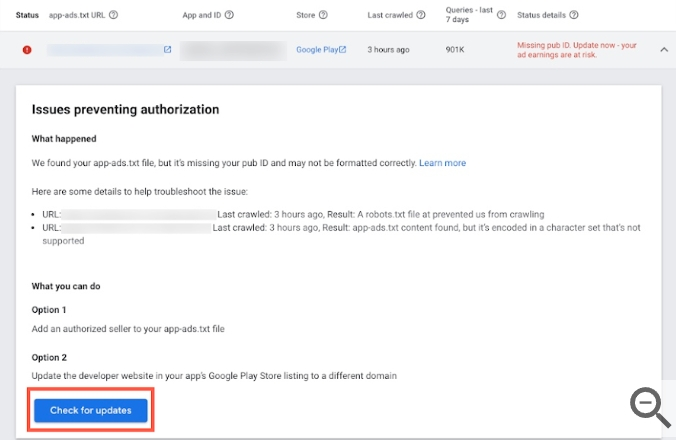676x440 pixels.
Task: Click the blurred app-ads.txt URL cell
Action: click(105, 50)
